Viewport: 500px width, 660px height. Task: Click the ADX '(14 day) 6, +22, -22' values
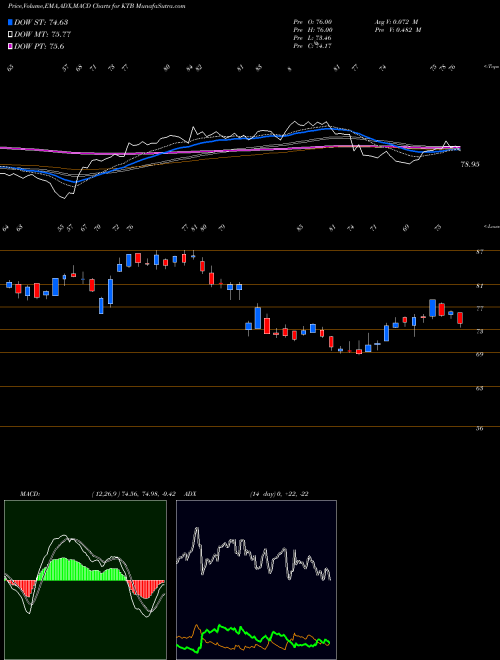[279, 494]
